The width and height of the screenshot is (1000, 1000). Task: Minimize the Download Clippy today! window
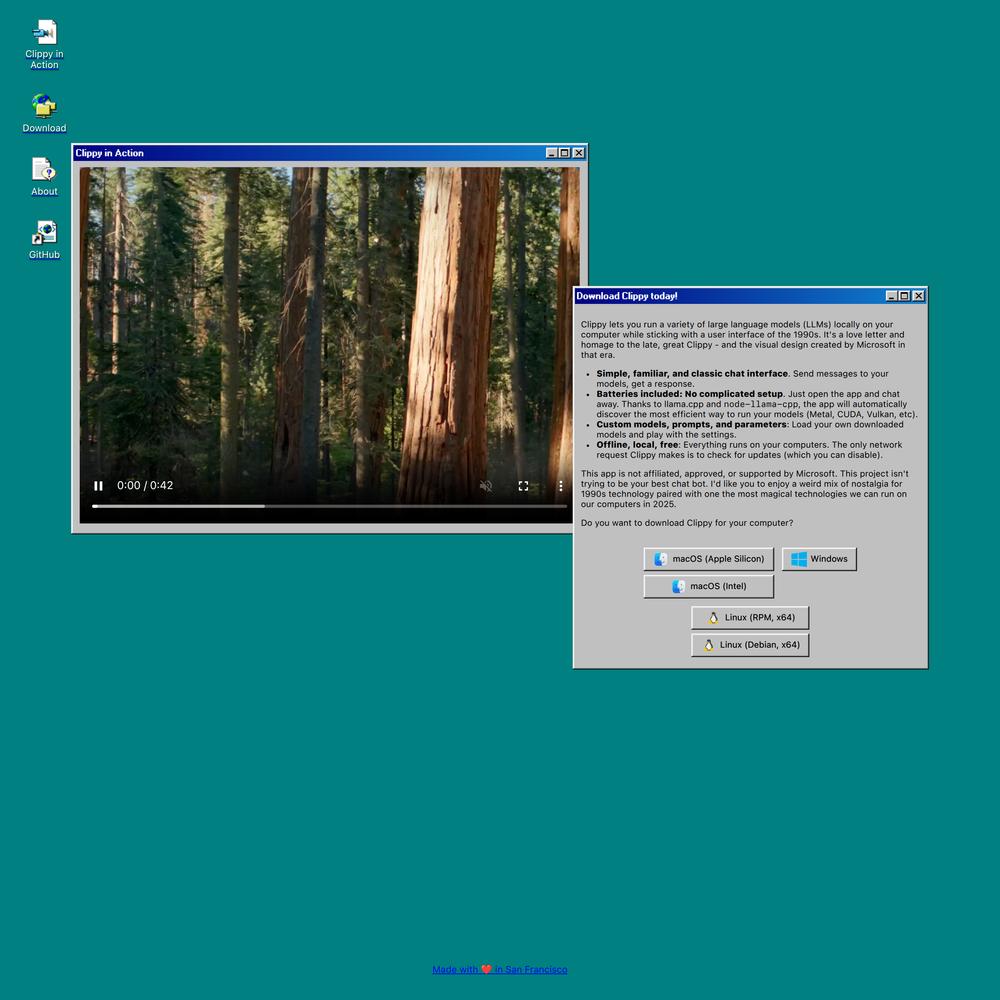coord(892,296)
